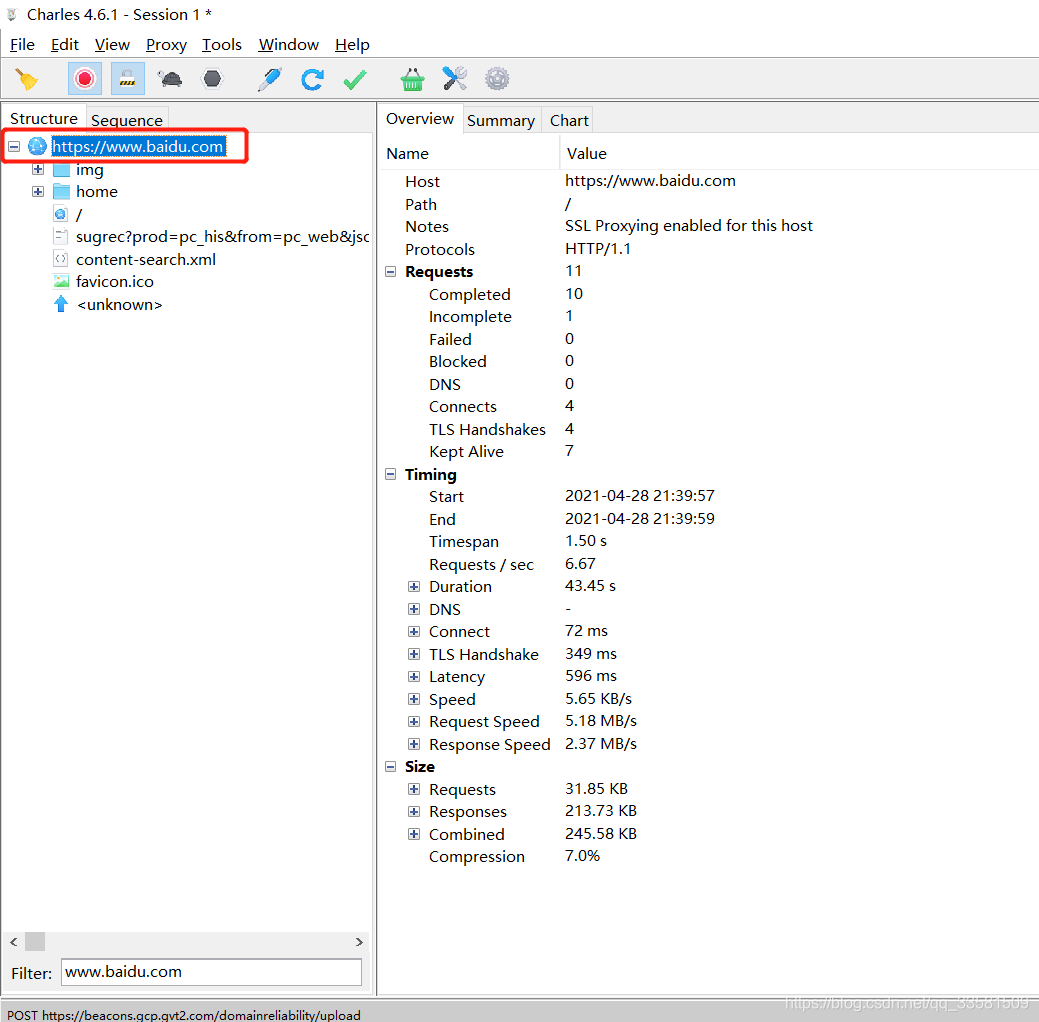The height and width of the screenshot is (1022, 1039).
Task: Select the sugrec?prod=pc_his request row
Action: click(223, 237)
